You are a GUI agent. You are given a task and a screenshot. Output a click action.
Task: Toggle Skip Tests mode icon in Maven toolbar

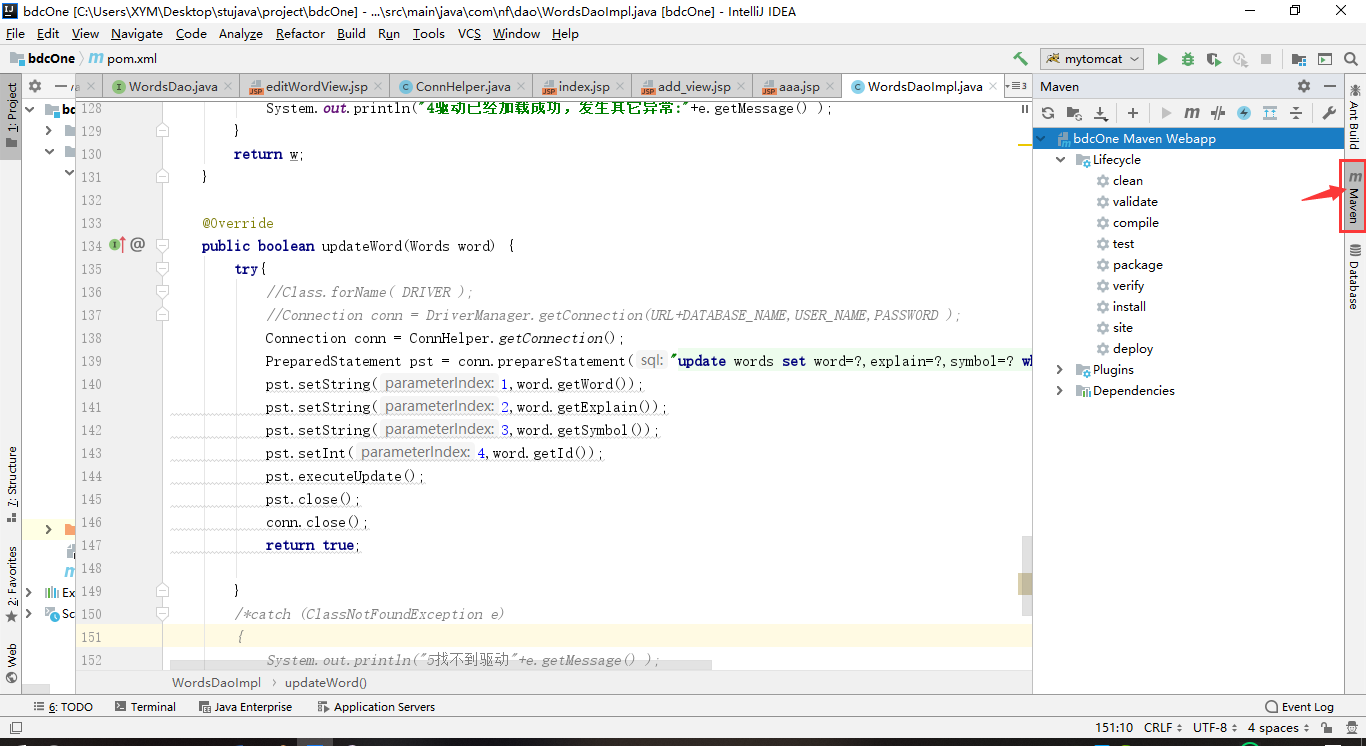pyautogui.click(x=1218, y=113)
